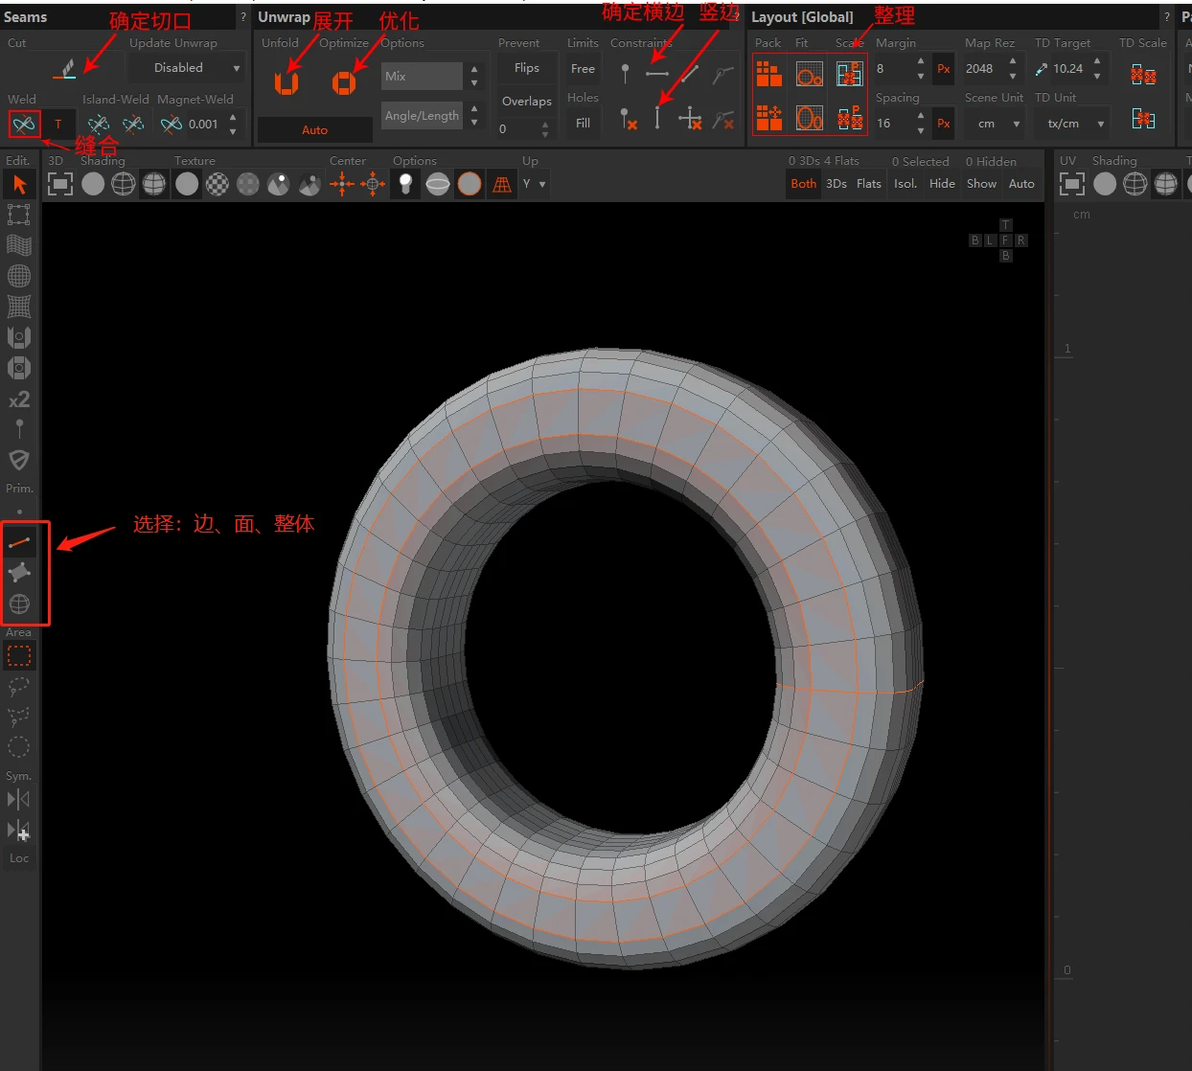
Task: Click the Fill holes button
Action: (x=583, y=124)
